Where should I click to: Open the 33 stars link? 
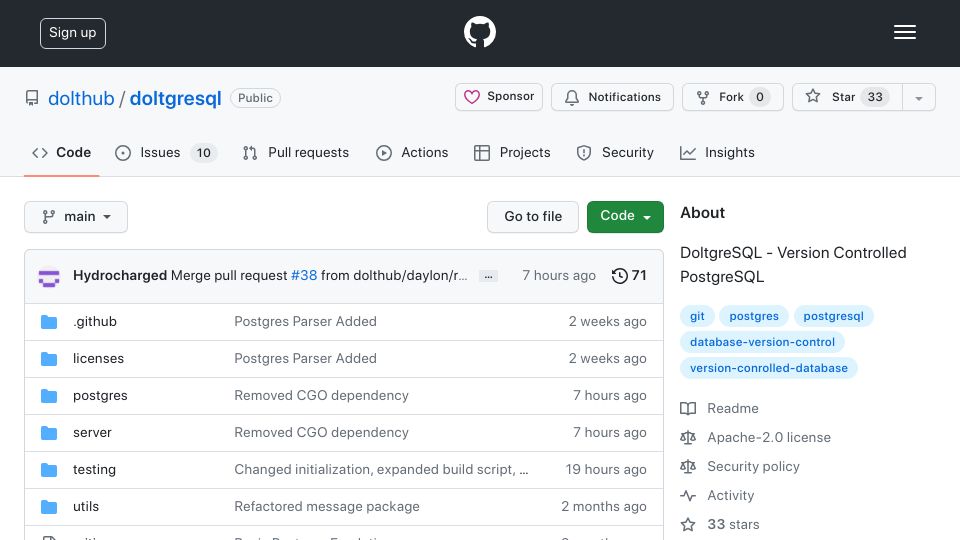click(x=733, y=525)
